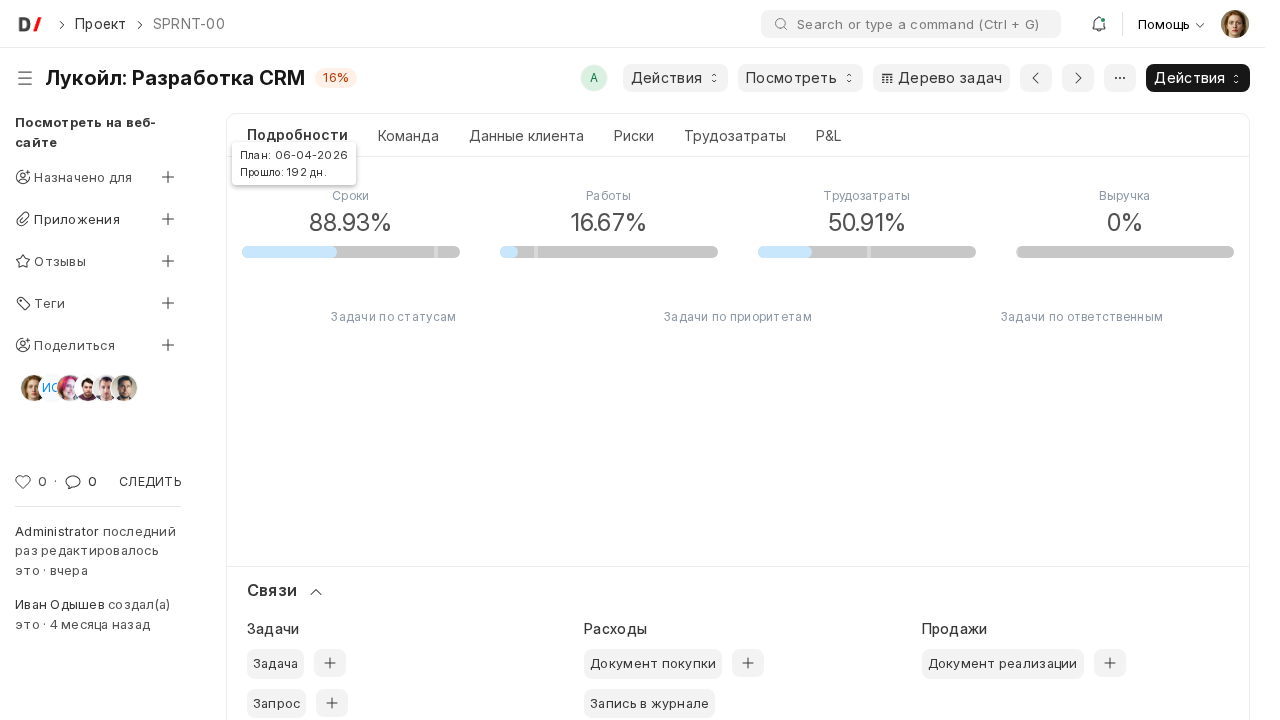1280x720 pixels.
Task: Open user profile avatar menu
Action: (1235, 24)
